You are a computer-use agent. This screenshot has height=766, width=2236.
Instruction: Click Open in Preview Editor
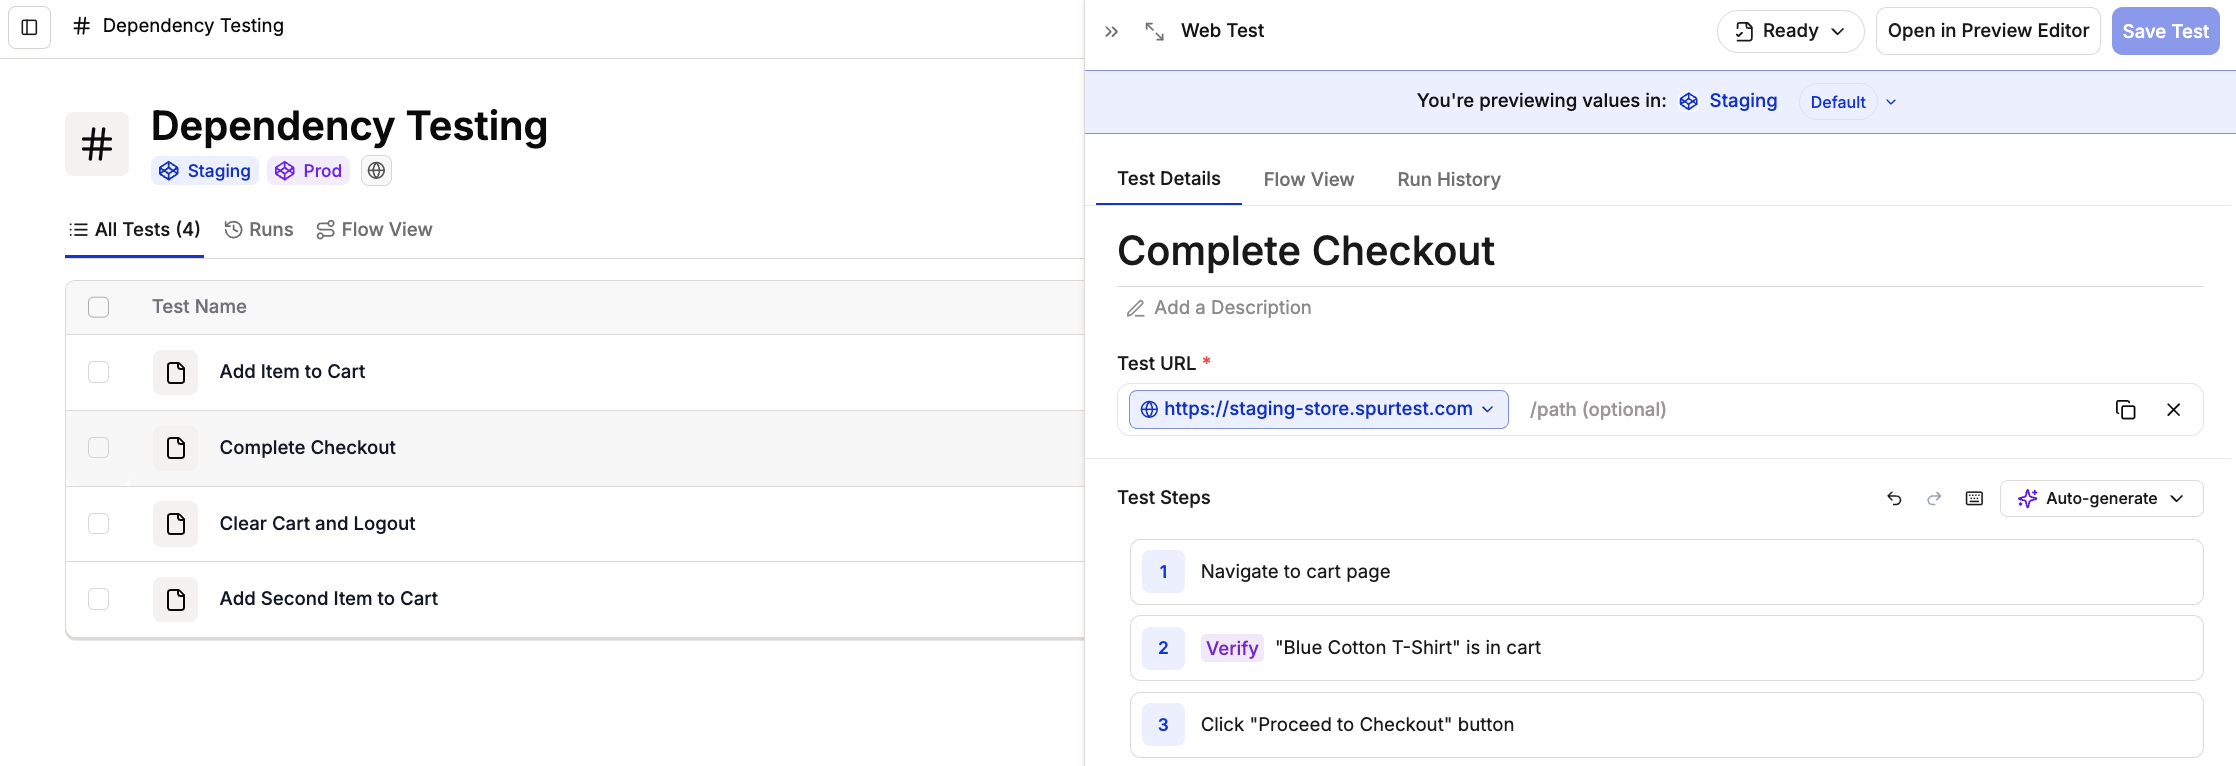click(x=1988, y=31)
